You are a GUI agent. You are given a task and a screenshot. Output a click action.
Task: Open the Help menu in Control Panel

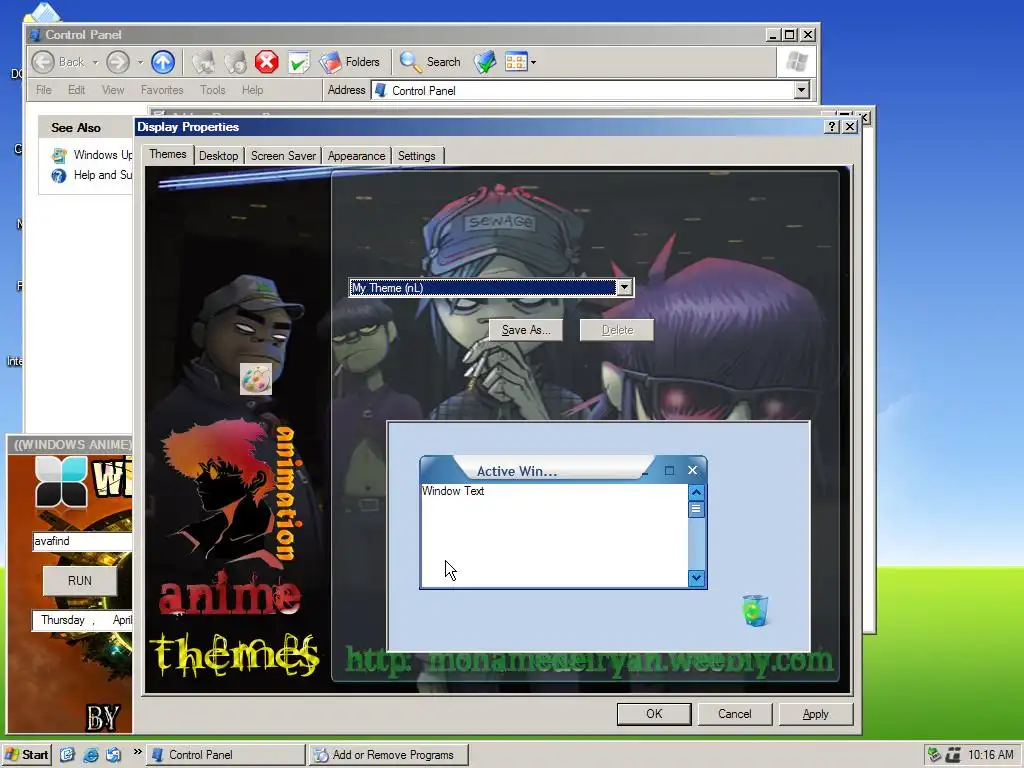(x=252, y=90)
